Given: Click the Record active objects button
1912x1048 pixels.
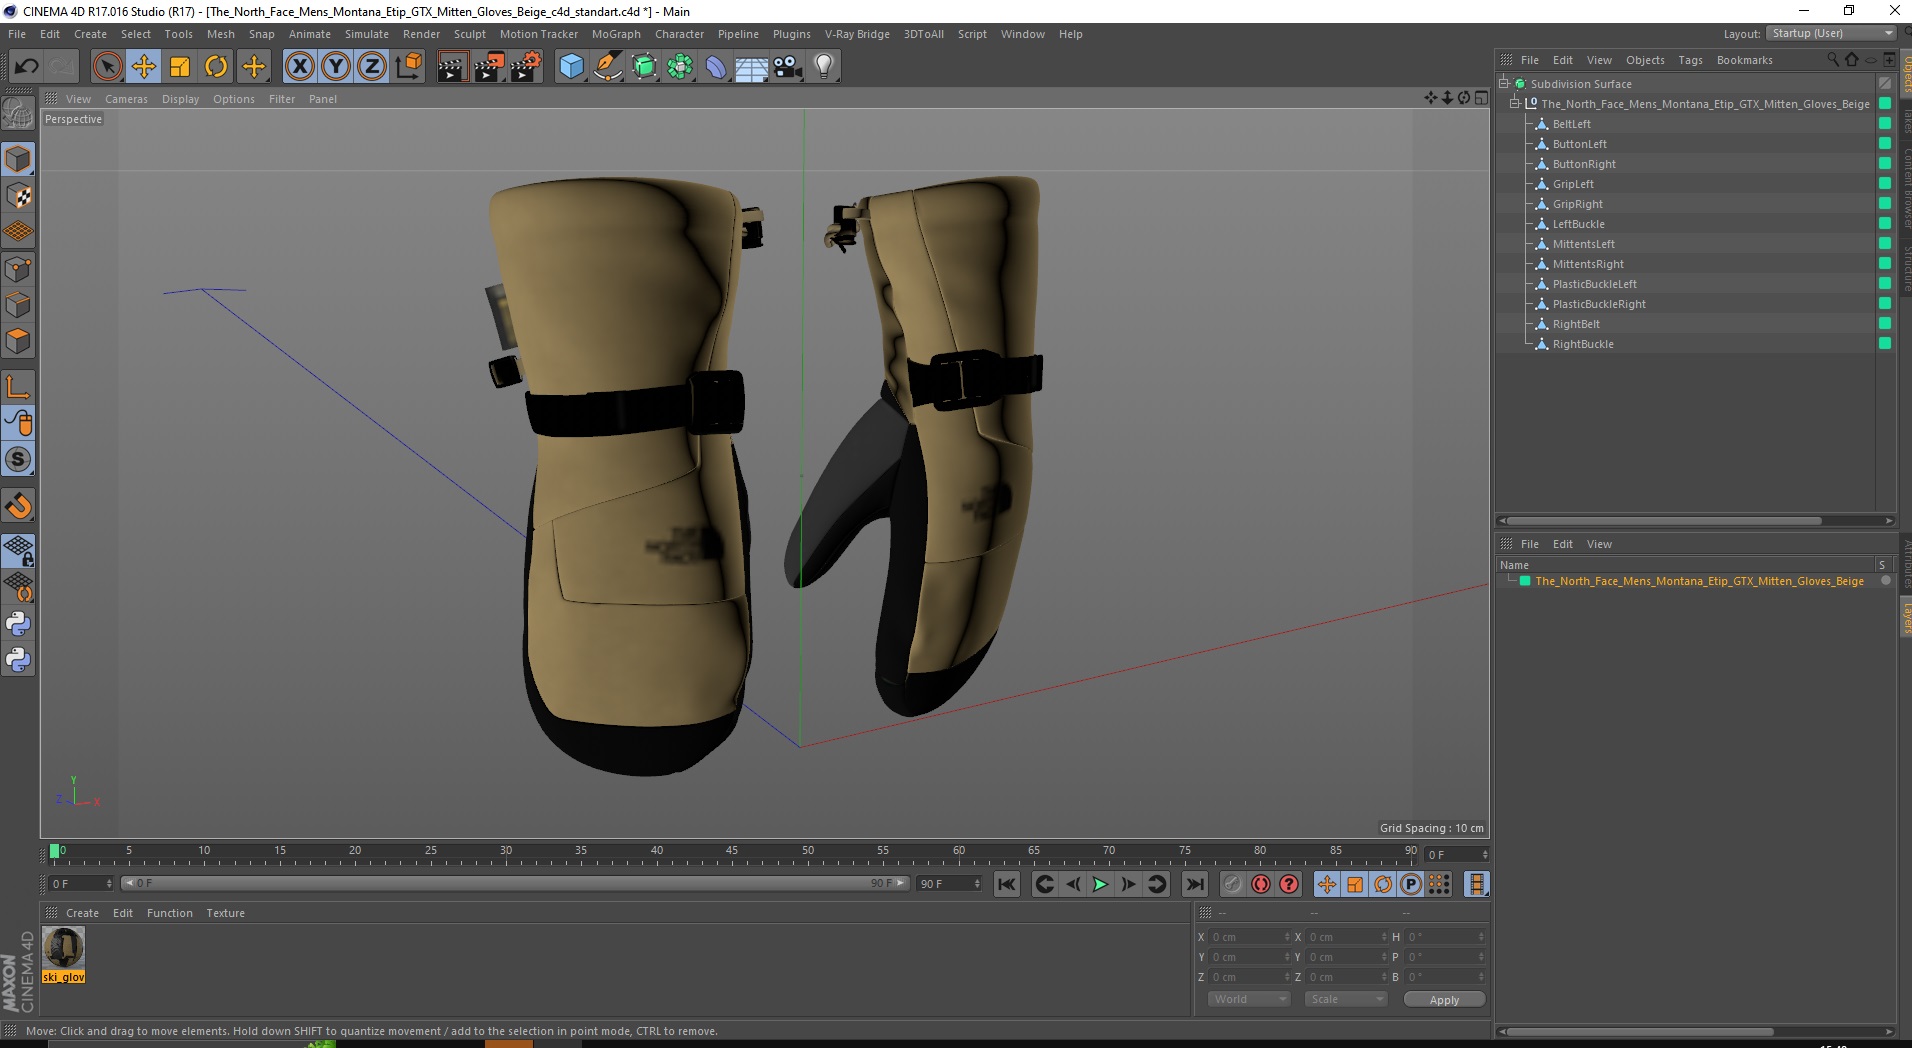Looking at the screenshot, I should point(1233,884).
